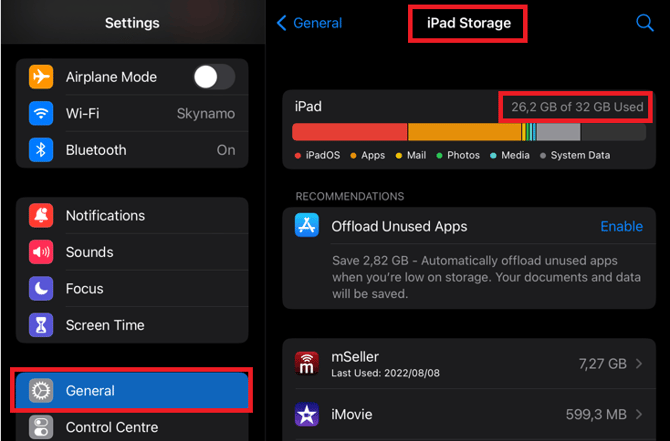Tap the Wi-Fi settings icon
The width and height of the screenshot is (670, 441).
tap(41, 113)
